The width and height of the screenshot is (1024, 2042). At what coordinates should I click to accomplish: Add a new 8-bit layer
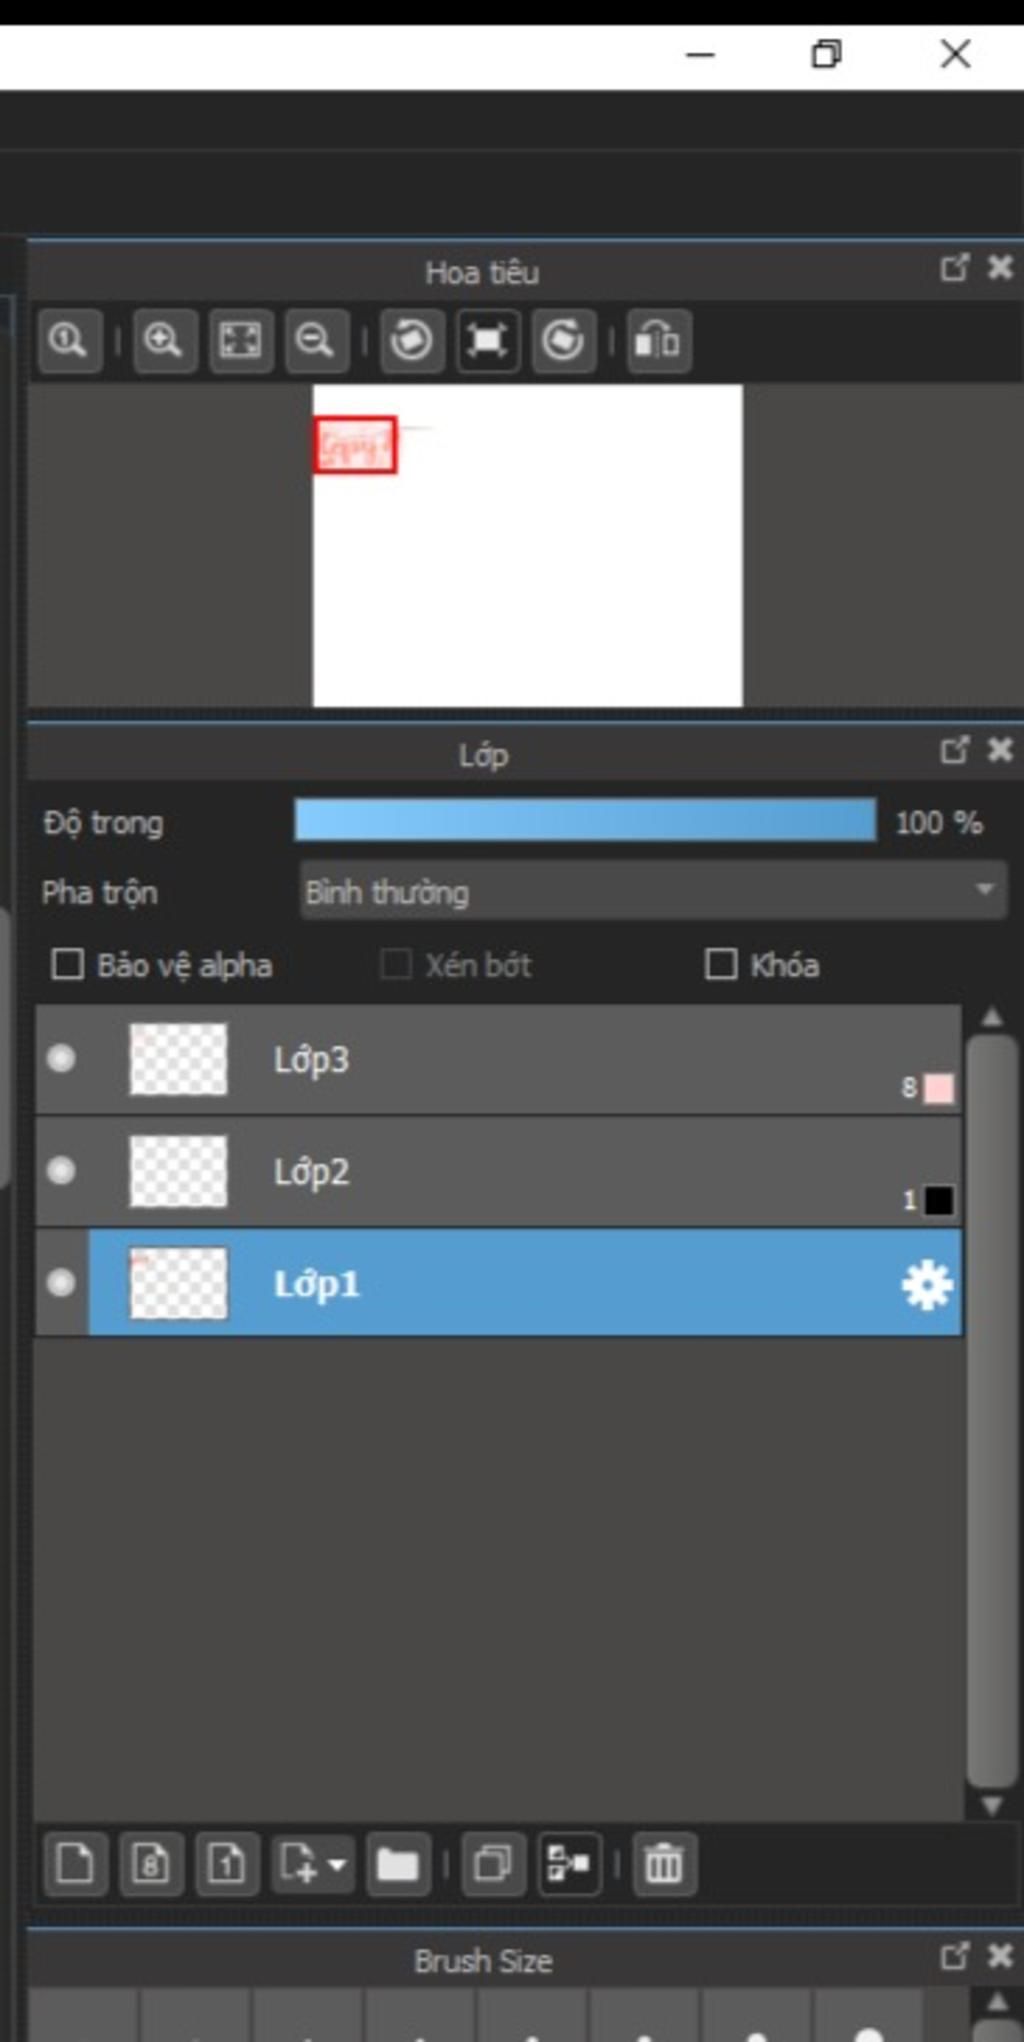click(151, 1864)
